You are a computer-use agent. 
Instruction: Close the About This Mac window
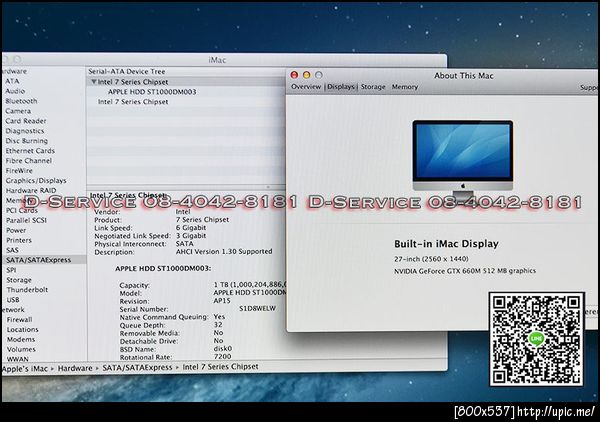pyautogui.click(x=294, y=75)
